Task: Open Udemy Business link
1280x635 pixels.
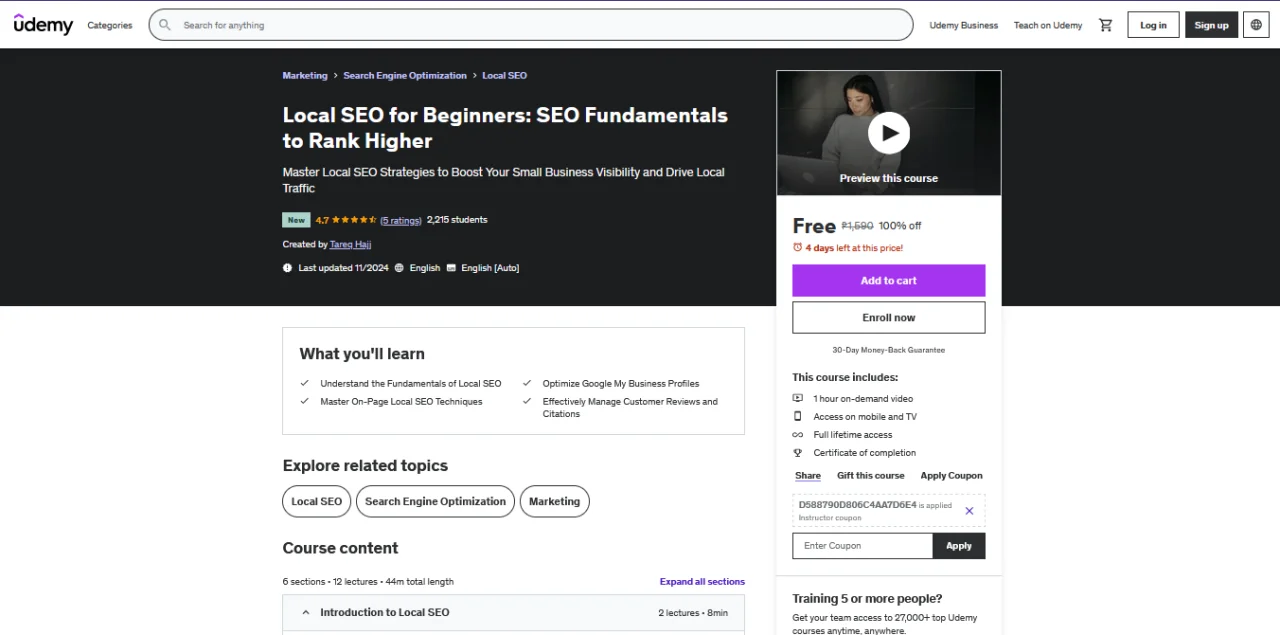Action: [x=963, y=25]
